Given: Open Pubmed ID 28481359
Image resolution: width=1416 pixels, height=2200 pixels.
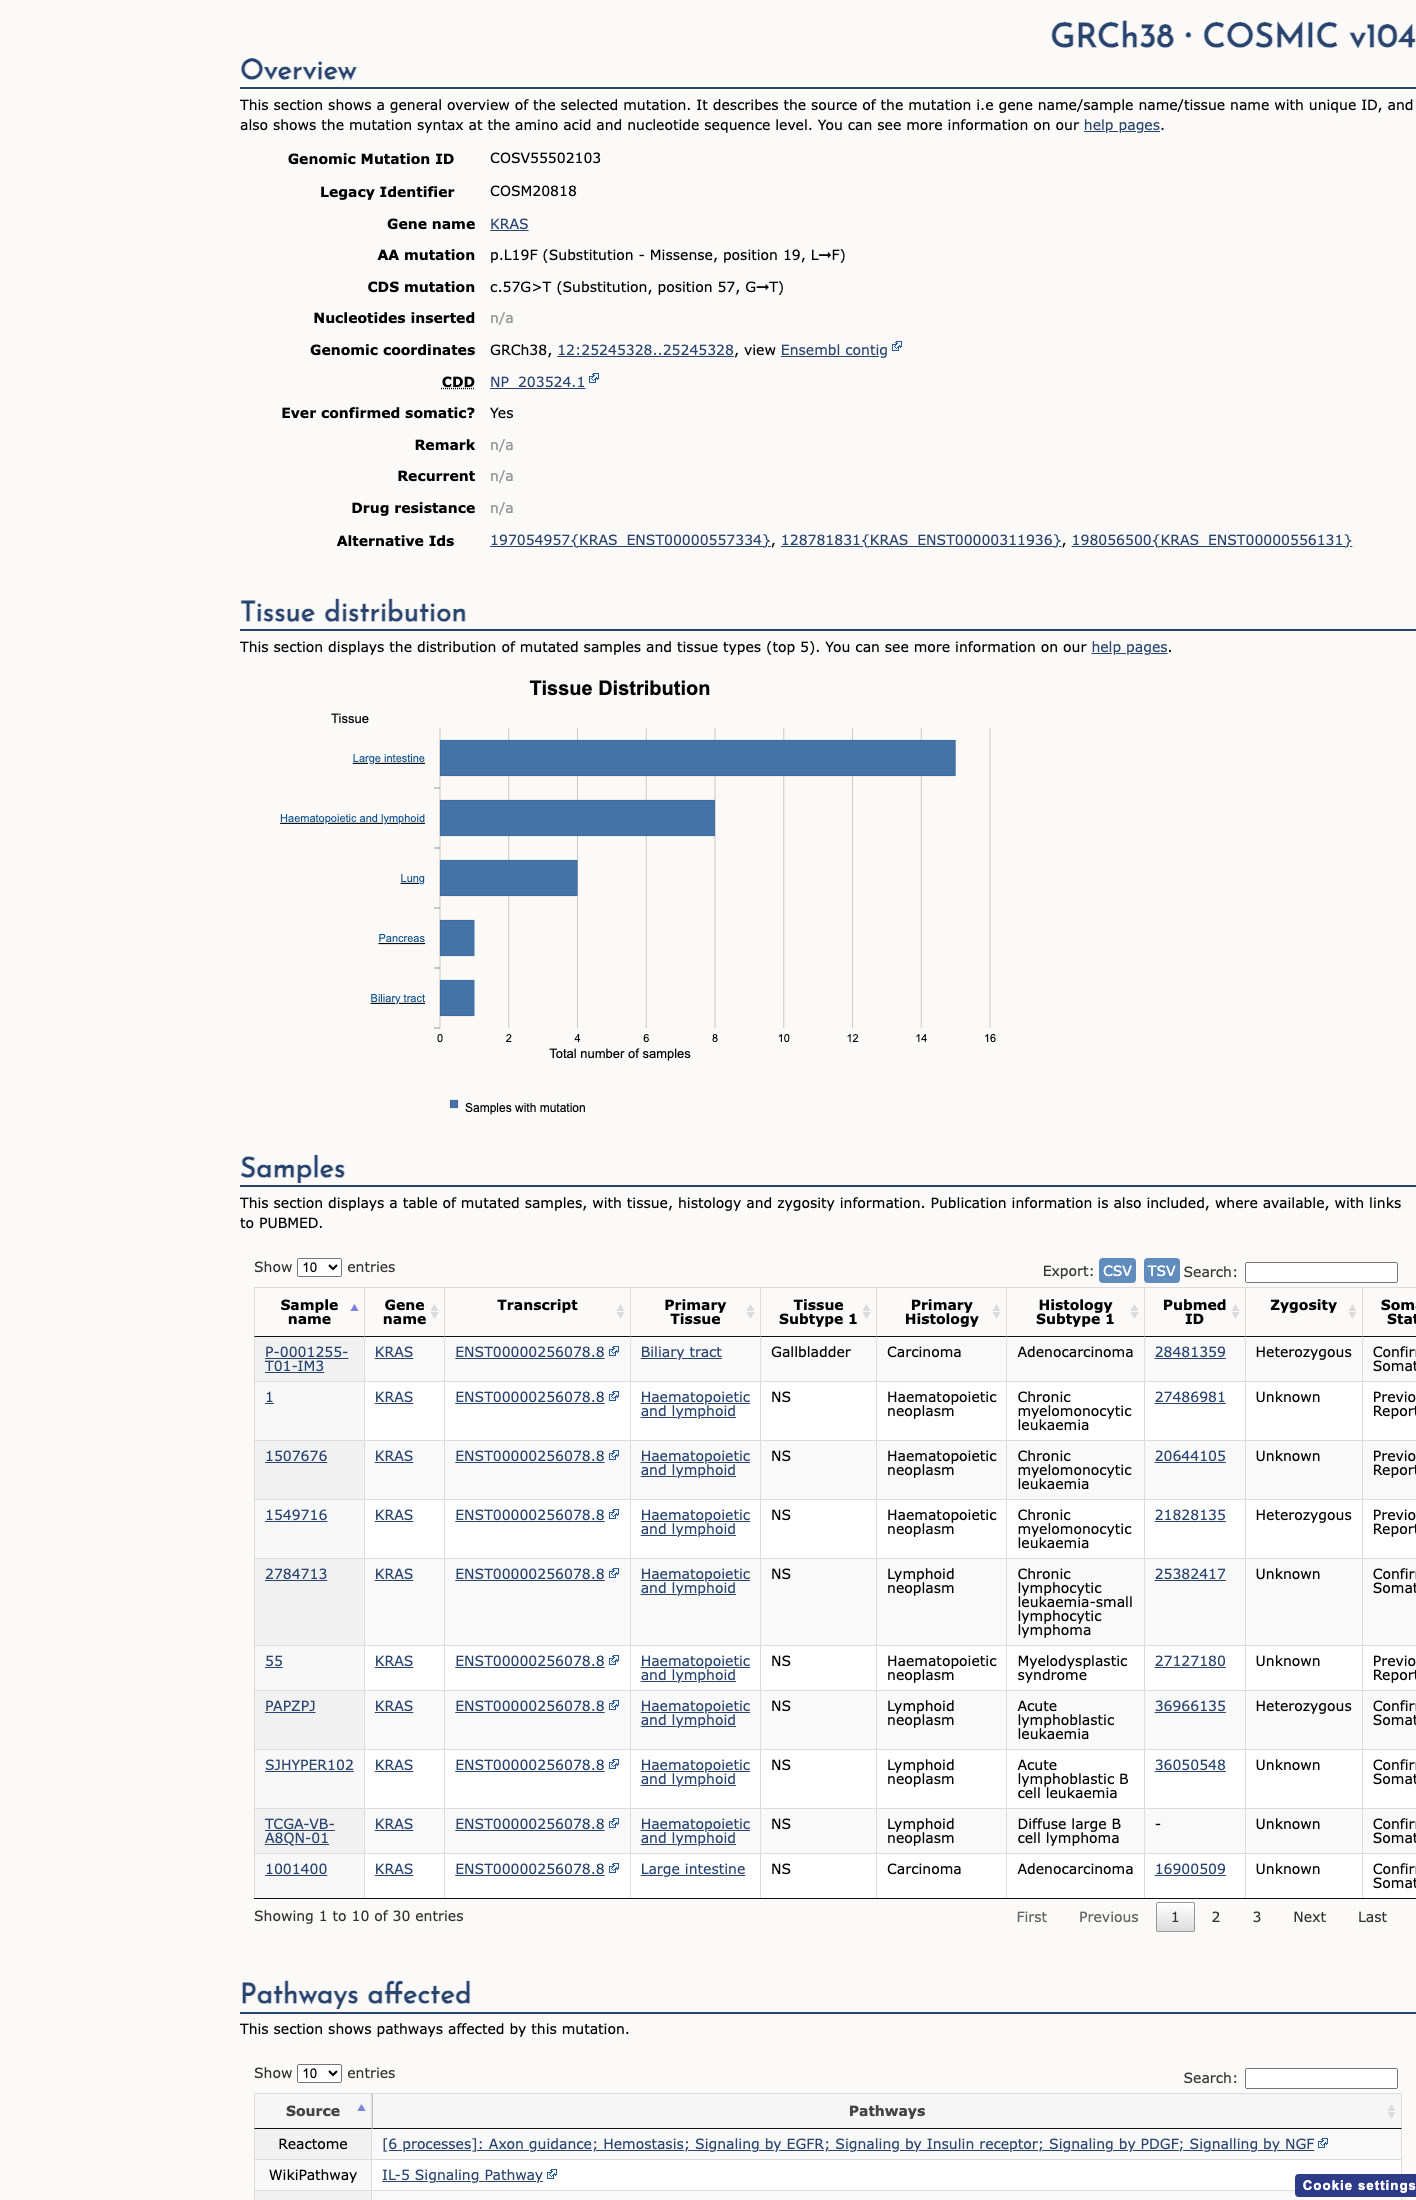Looking at the screenshot, I should (1190, 1352).
